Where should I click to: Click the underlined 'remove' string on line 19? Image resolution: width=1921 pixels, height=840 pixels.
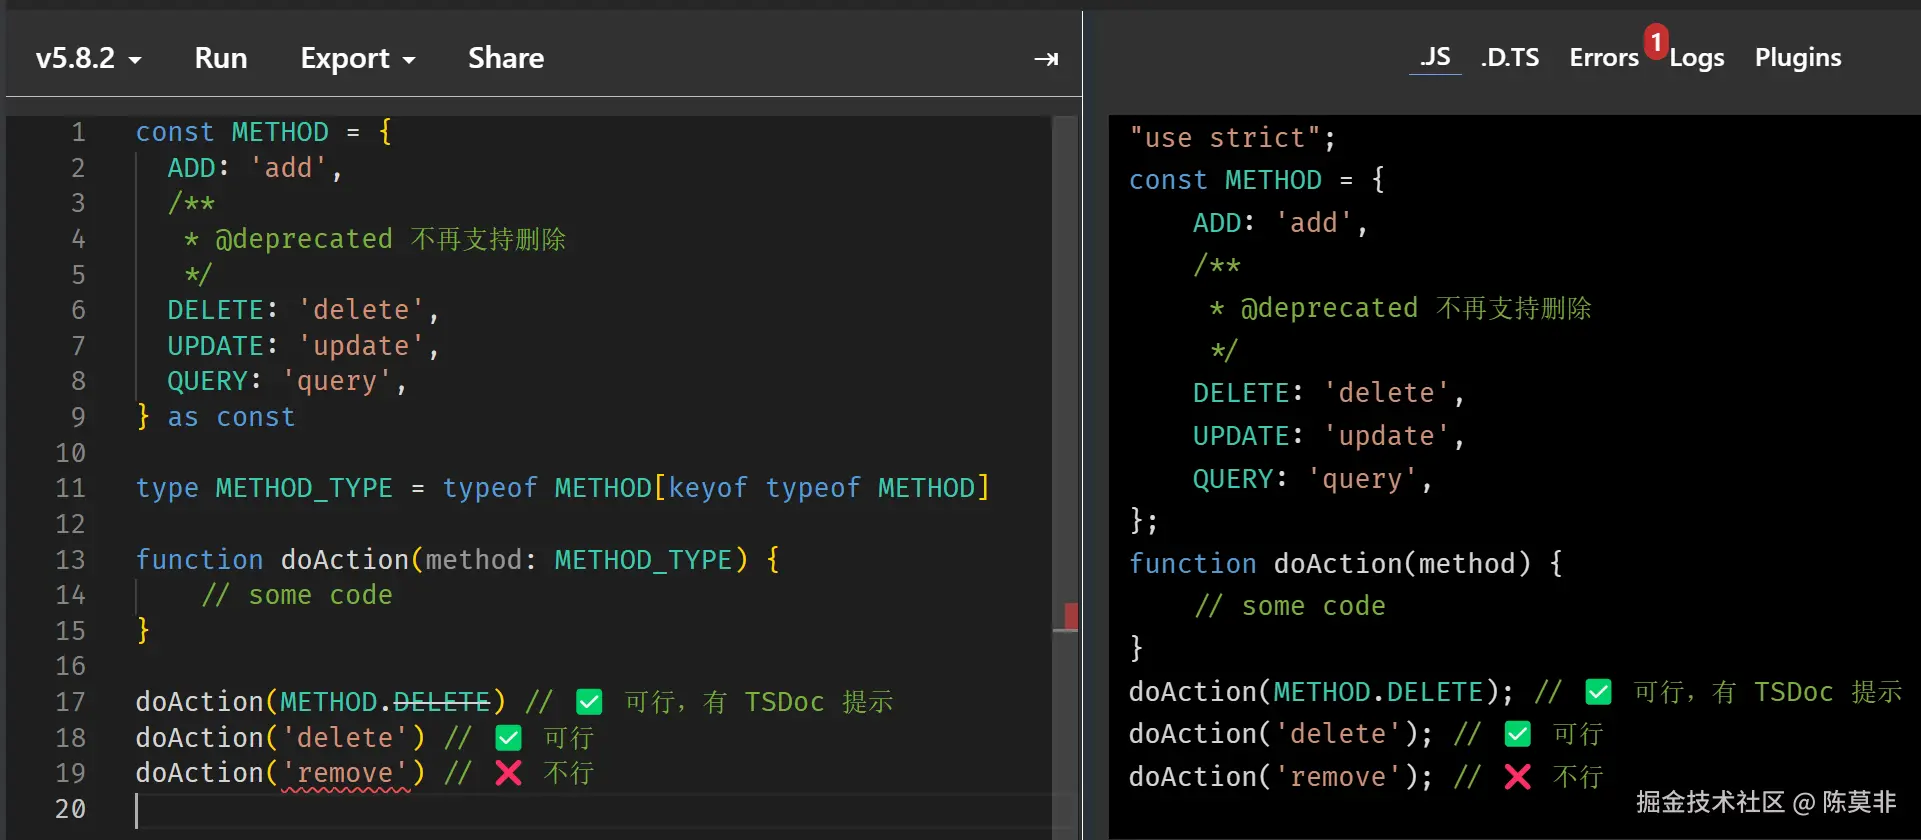345,773
